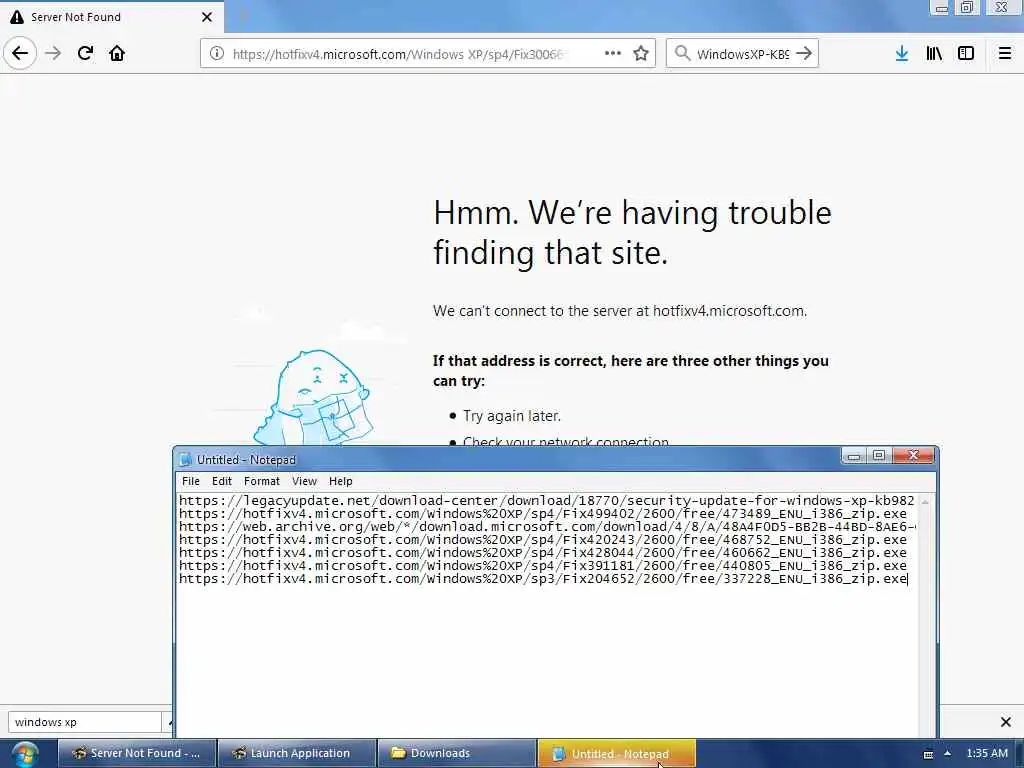Open the Downloads folder from taskbar
The width and height of the screenshot is (1024, 768).
click(x=456, y=753)
